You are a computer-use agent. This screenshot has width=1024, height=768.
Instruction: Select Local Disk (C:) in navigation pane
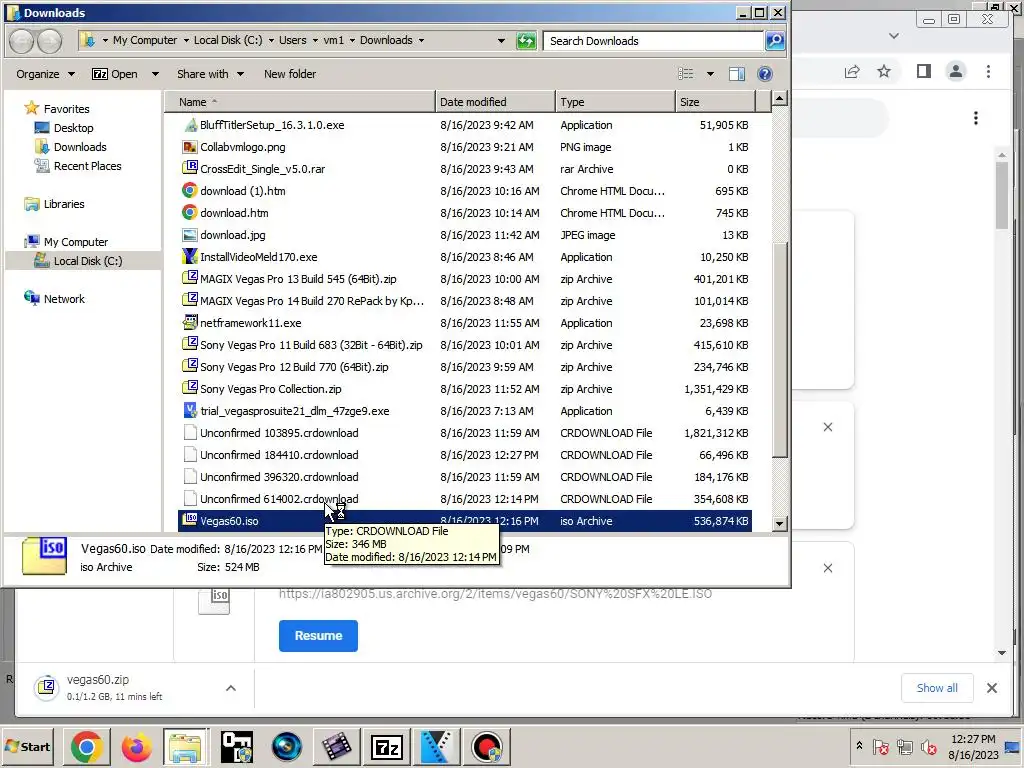point(82,261)
